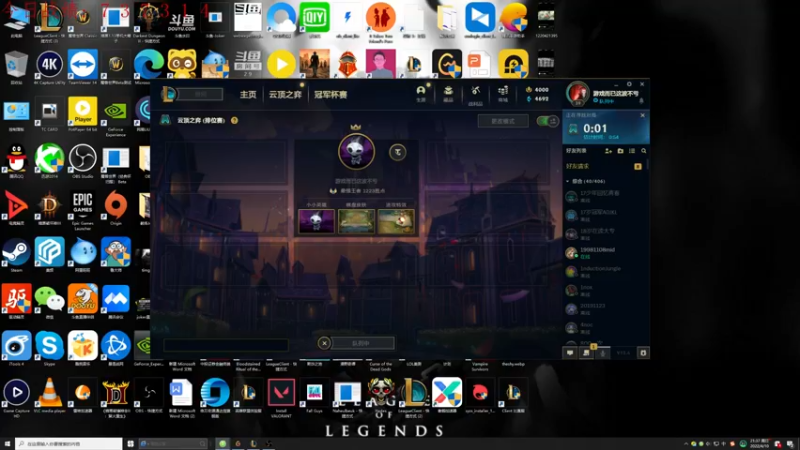Viewport: 800px width, 450px height.
Task: Open the chat bubble icon in client footer
Action: pos(570,353)
